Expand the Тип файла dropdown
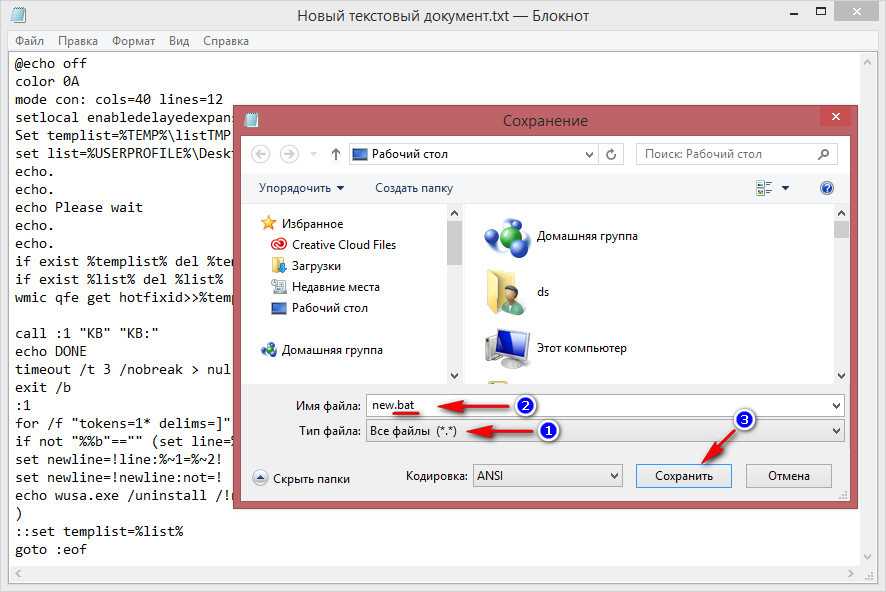Viewport: 886px width, 592px height. coord(605,430)
